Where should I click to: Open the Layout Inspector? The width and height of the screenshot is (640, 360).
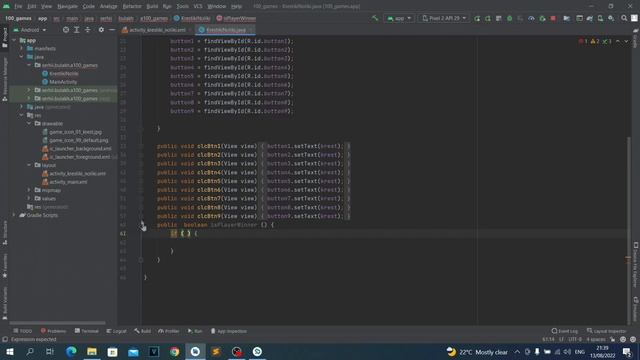(607, 331)
